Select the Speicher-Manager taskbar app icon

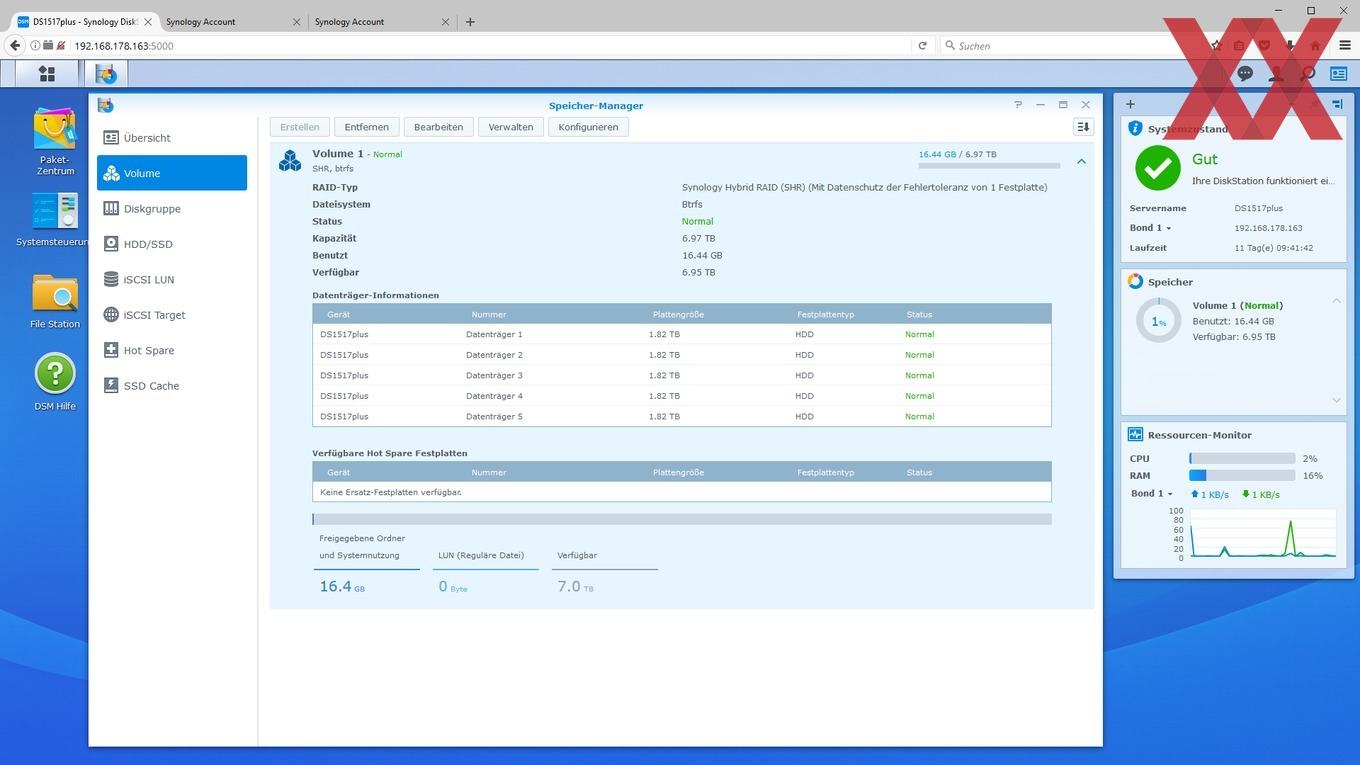coord(106,73)
